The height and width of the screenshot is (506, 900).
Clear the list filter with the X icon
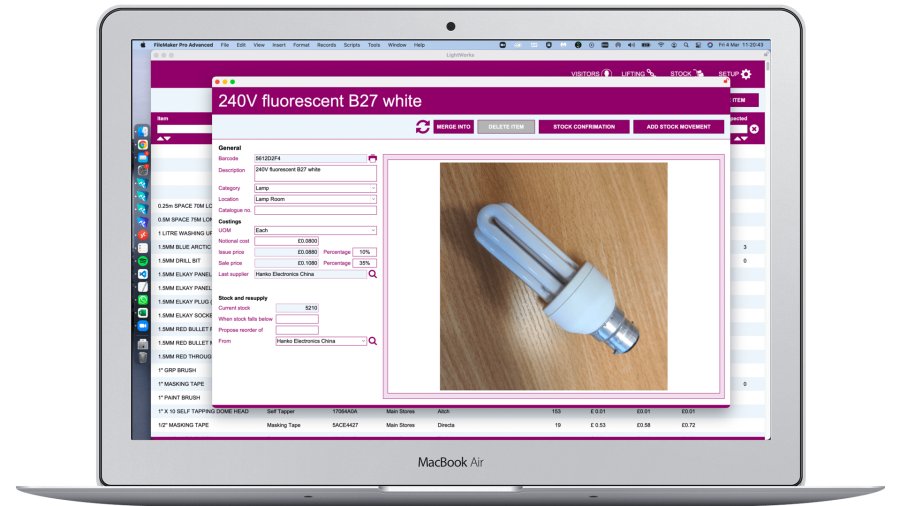(x=754, y=129)
